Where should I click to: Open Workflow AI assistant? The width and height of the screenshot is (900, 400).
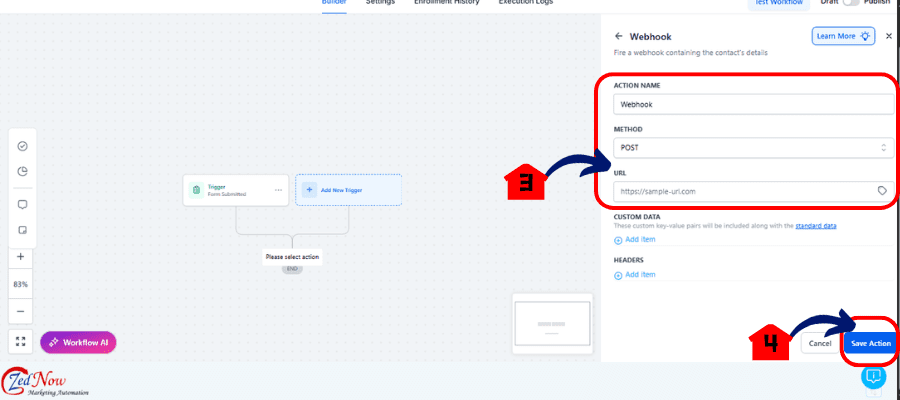78,342
